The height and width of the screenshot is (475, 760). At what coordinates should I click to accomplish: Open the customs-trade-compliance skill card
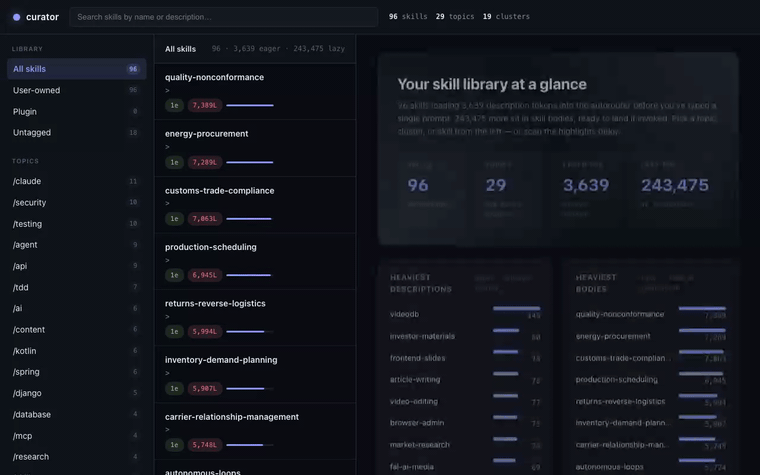pos(255,205)
